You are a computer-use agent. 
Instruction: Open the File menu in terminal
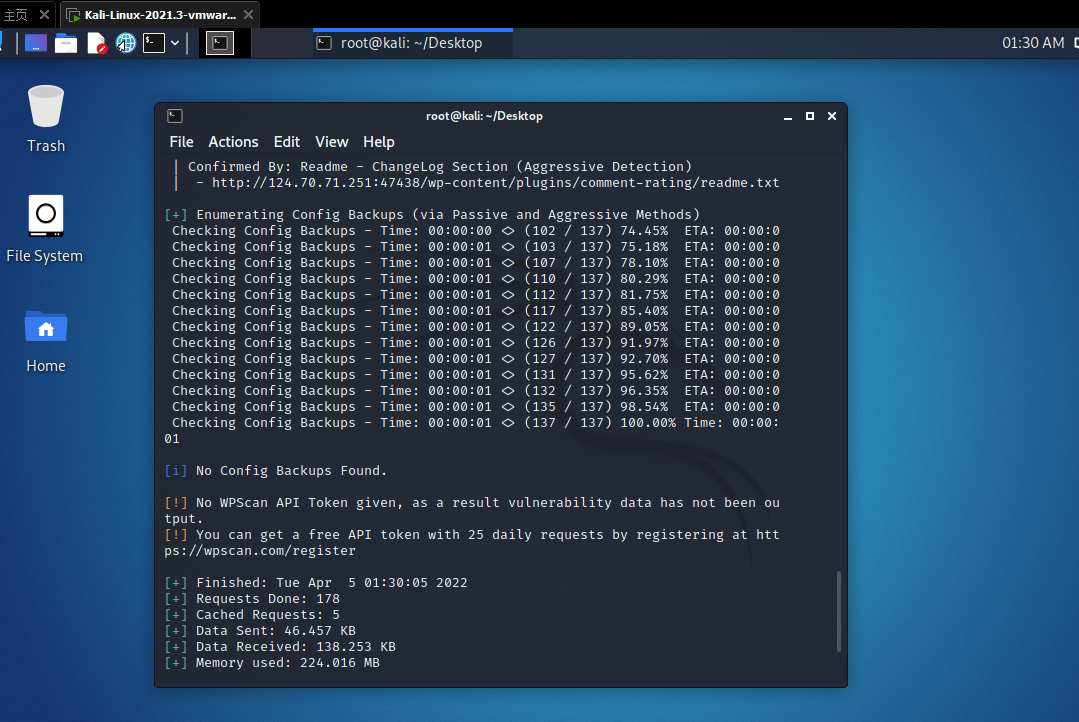coord(181,142)
